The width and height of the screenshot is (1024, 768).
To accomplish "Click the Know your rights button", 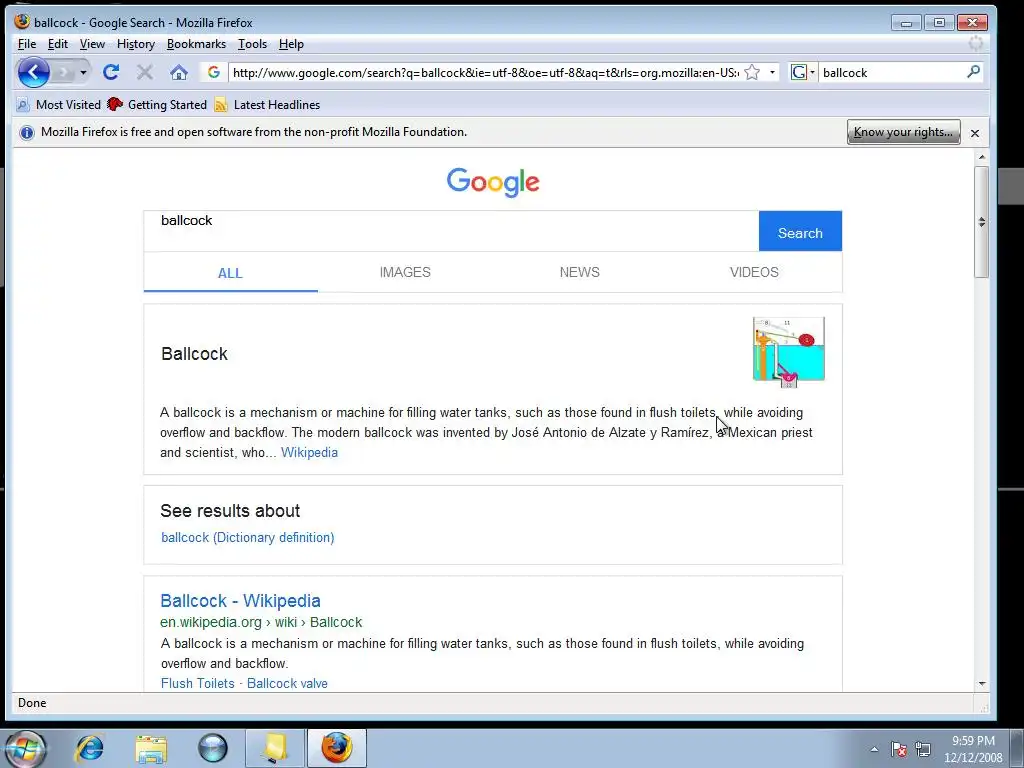I will click(903, 132).
